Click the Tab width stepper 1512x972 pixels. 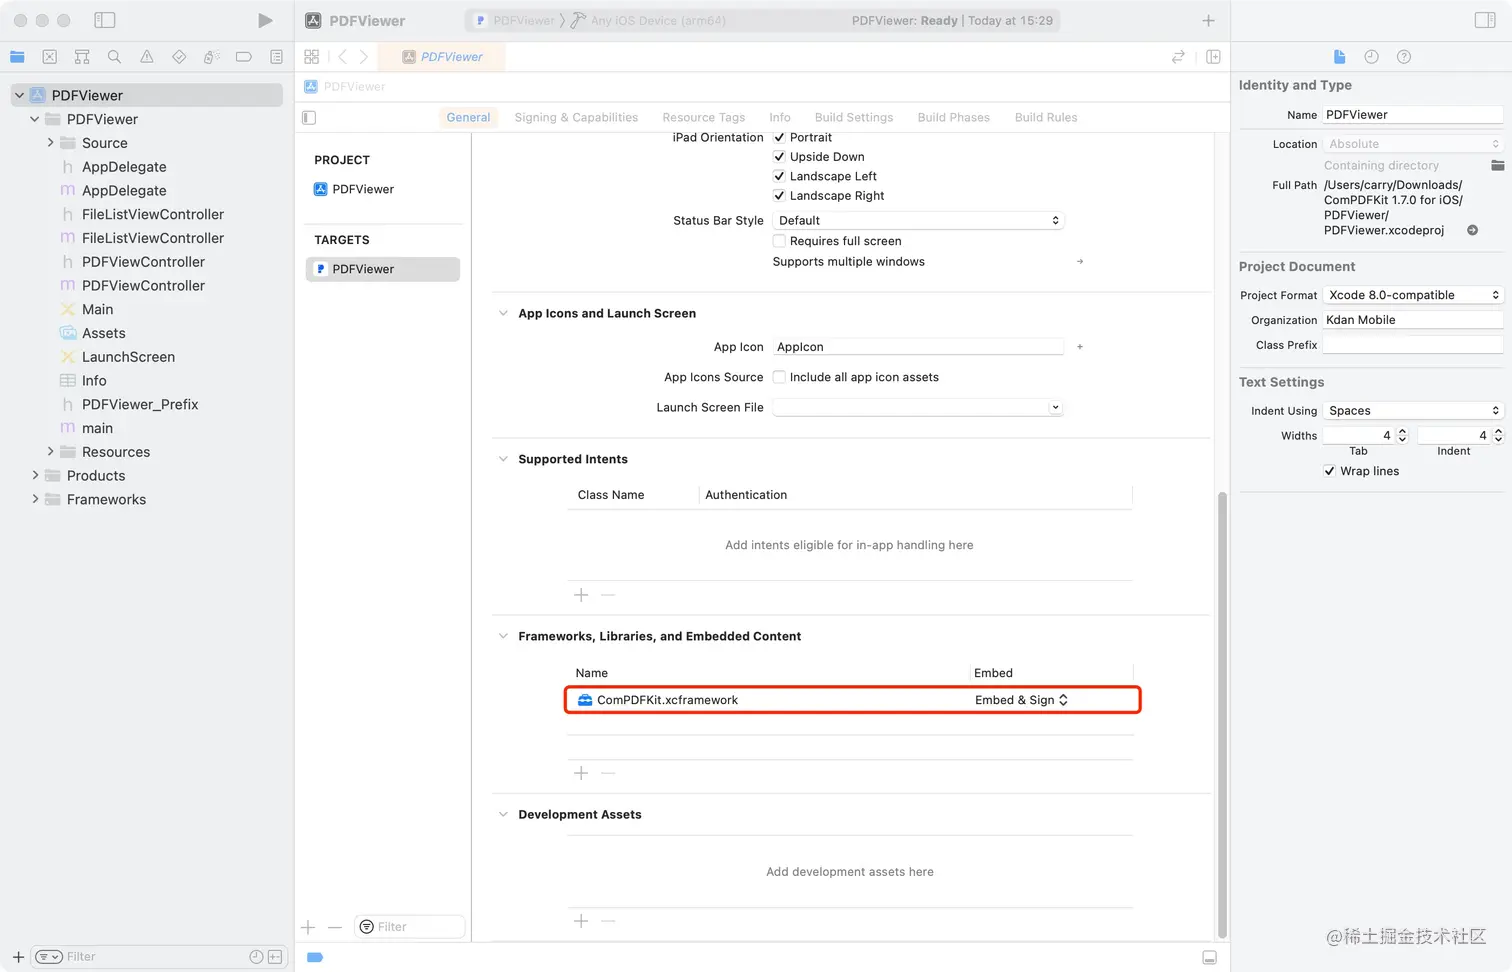(x=1402, y=435)
